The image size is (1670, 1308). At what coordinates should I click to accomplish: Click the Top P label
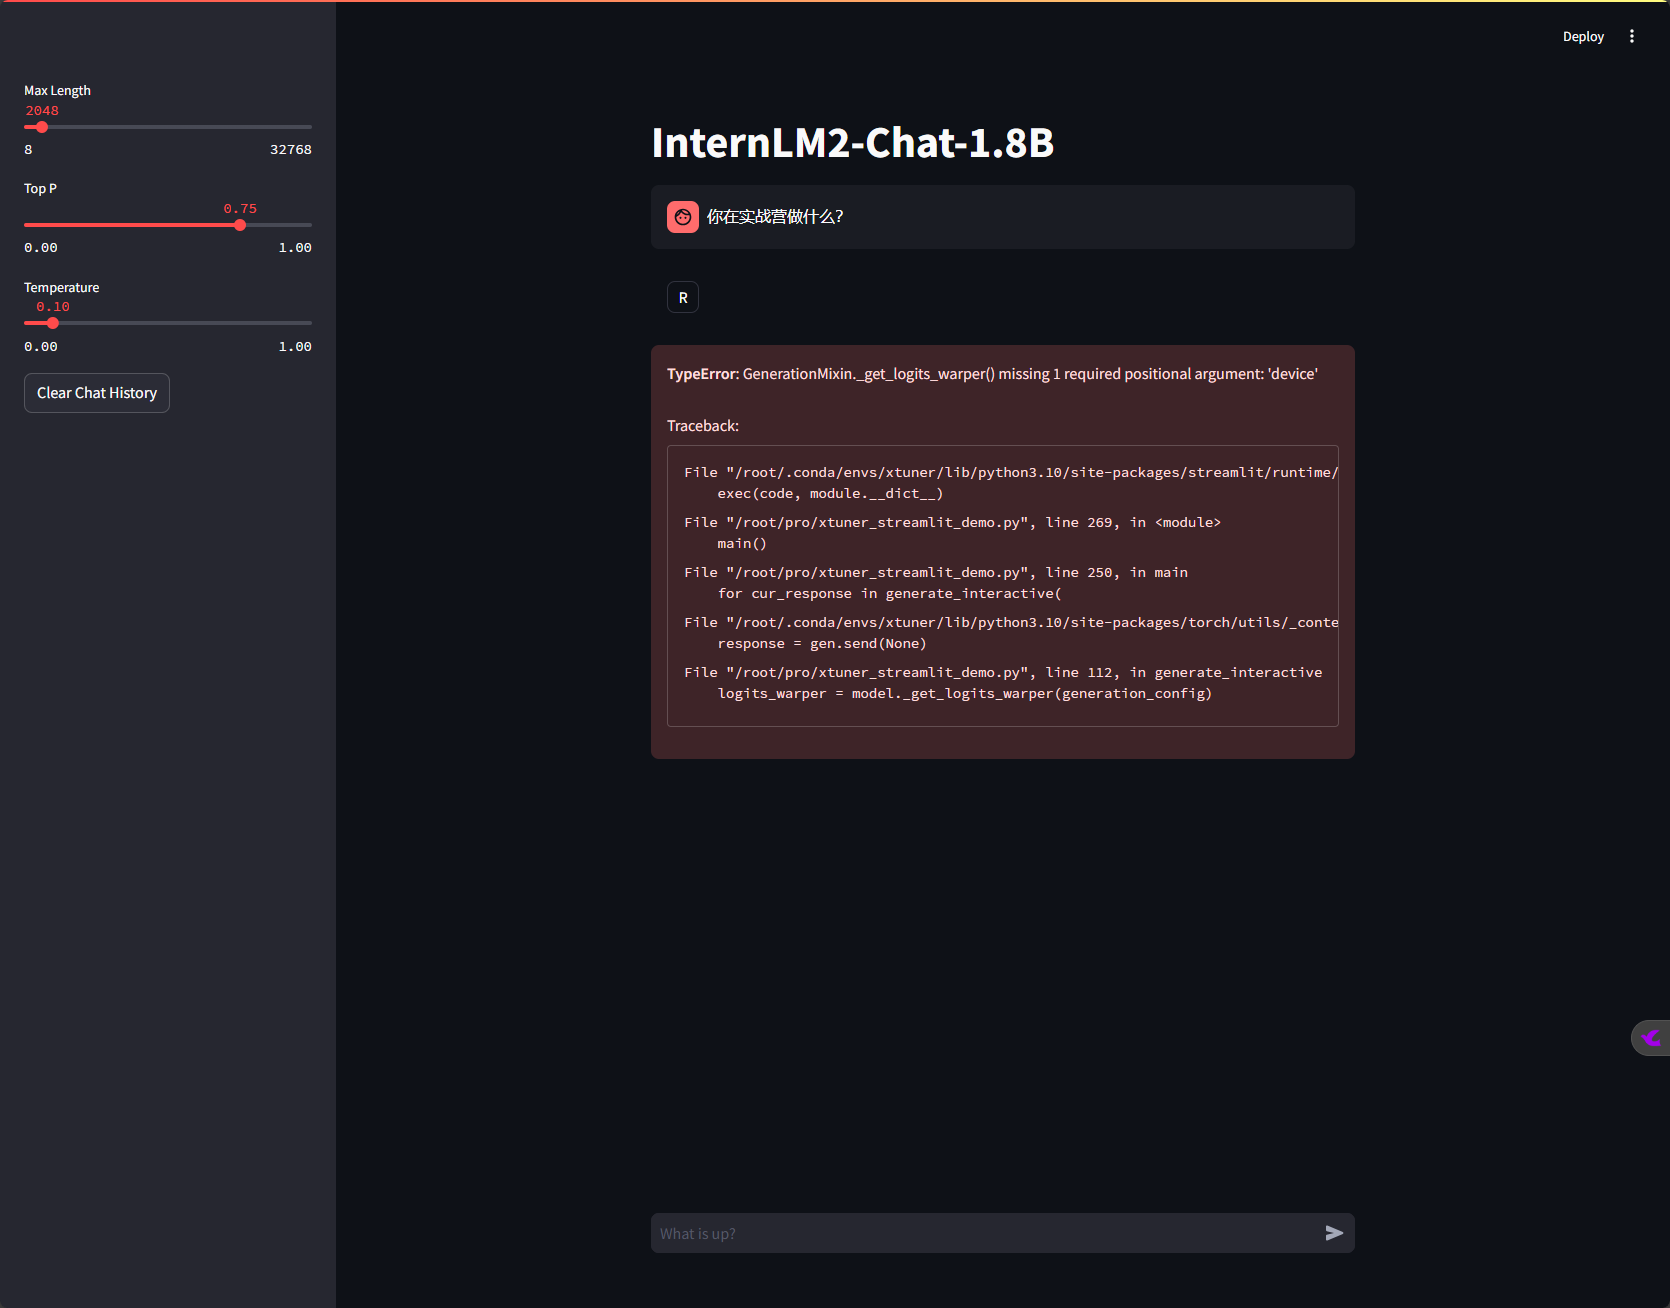[x=40, y=188]
